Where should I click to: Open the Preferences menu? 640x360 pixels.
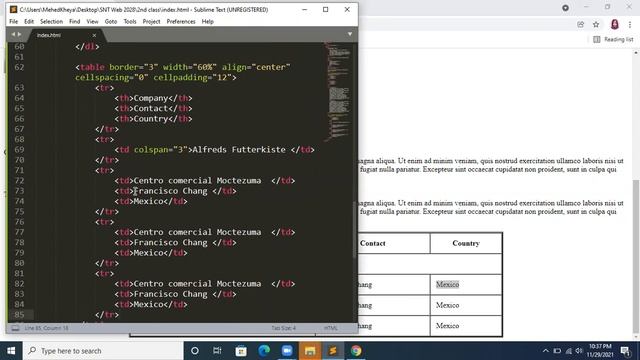pyautogui.click(x=181, y=22)
